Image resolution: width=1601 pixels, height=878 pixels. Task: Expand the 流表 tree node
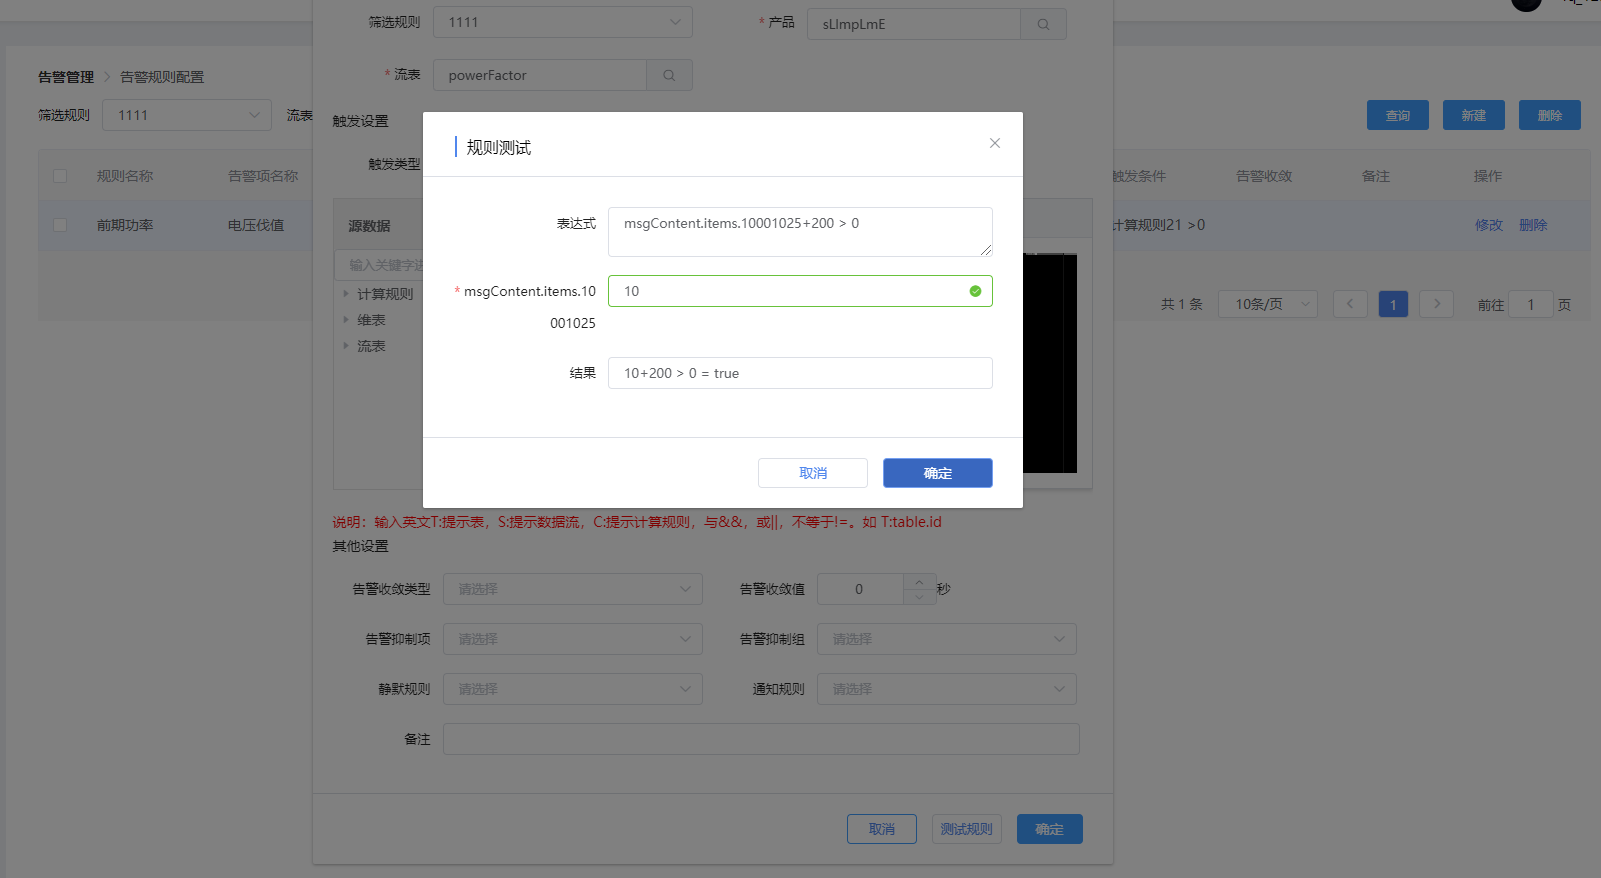(x=346, y=346)
